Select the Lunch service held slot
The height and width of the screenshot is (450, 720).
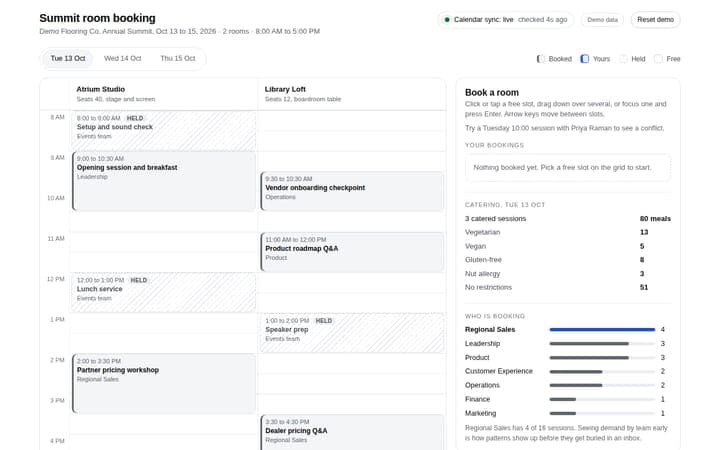click(163, 292)
